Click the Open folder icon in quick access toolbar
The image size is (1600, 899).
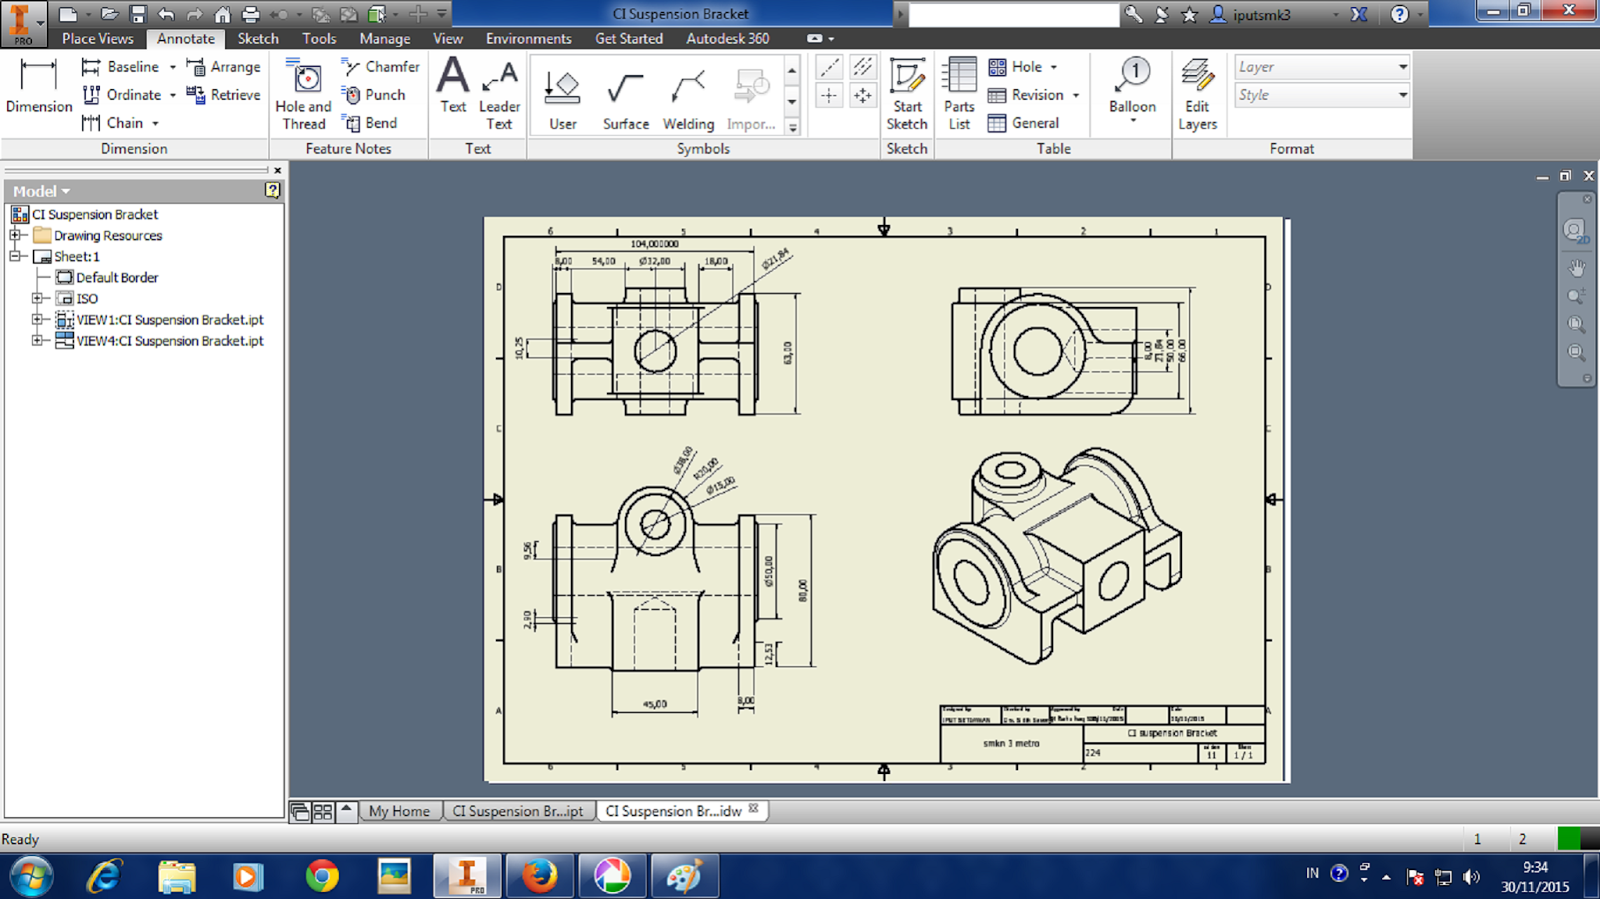[109, 14]
